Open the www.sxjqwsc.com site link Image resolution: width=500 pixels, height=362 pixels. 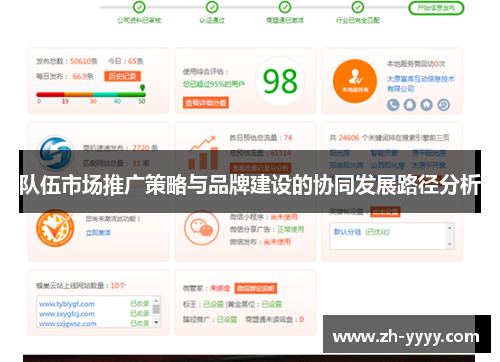[x=68, y=324]
